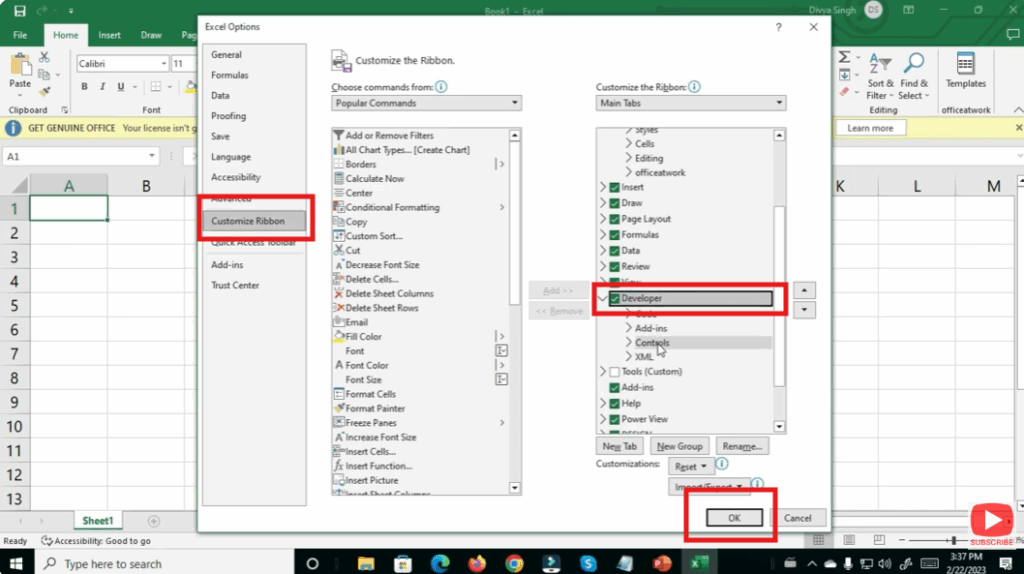Open the Choose commands from dropdown
This screenshot has height=574, width=1024.
[x=426, y=103]
